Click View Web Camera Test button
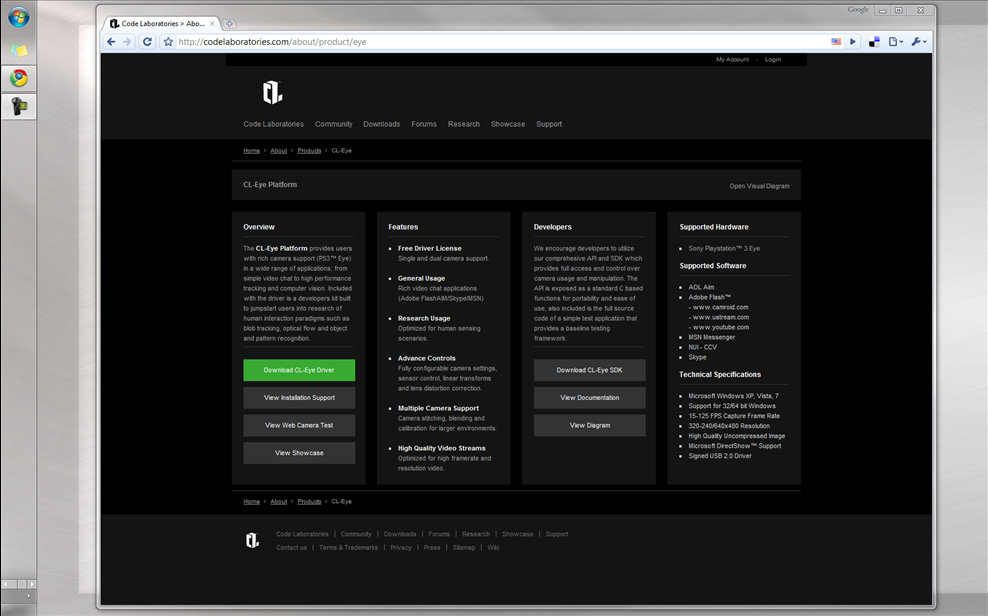Screen dimensions: 988x616 coord(299,426)
